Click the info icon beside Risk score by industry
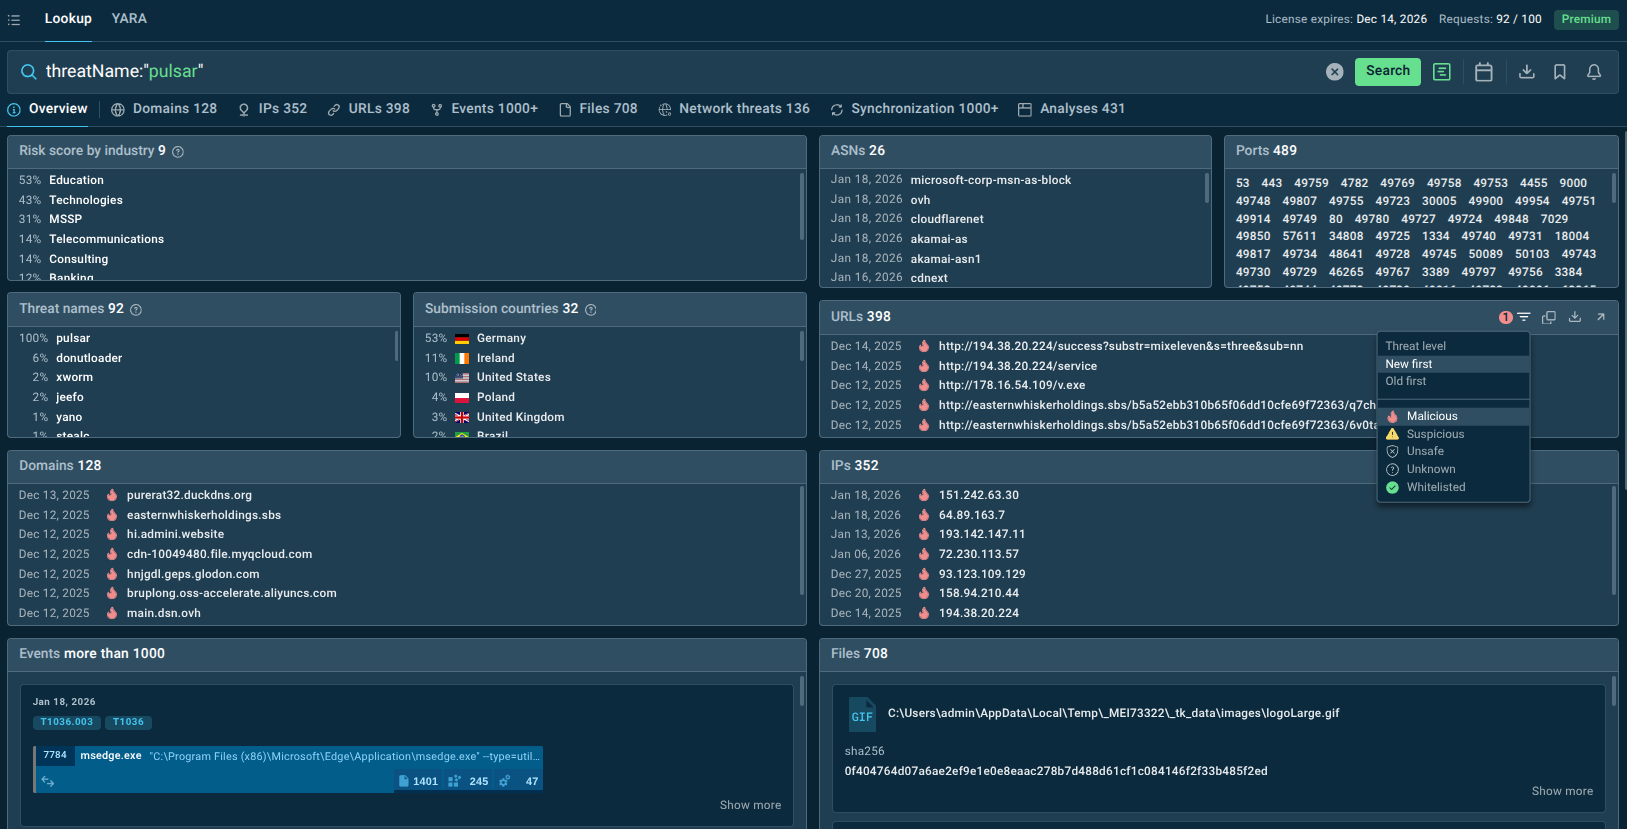 coord(178,152)
